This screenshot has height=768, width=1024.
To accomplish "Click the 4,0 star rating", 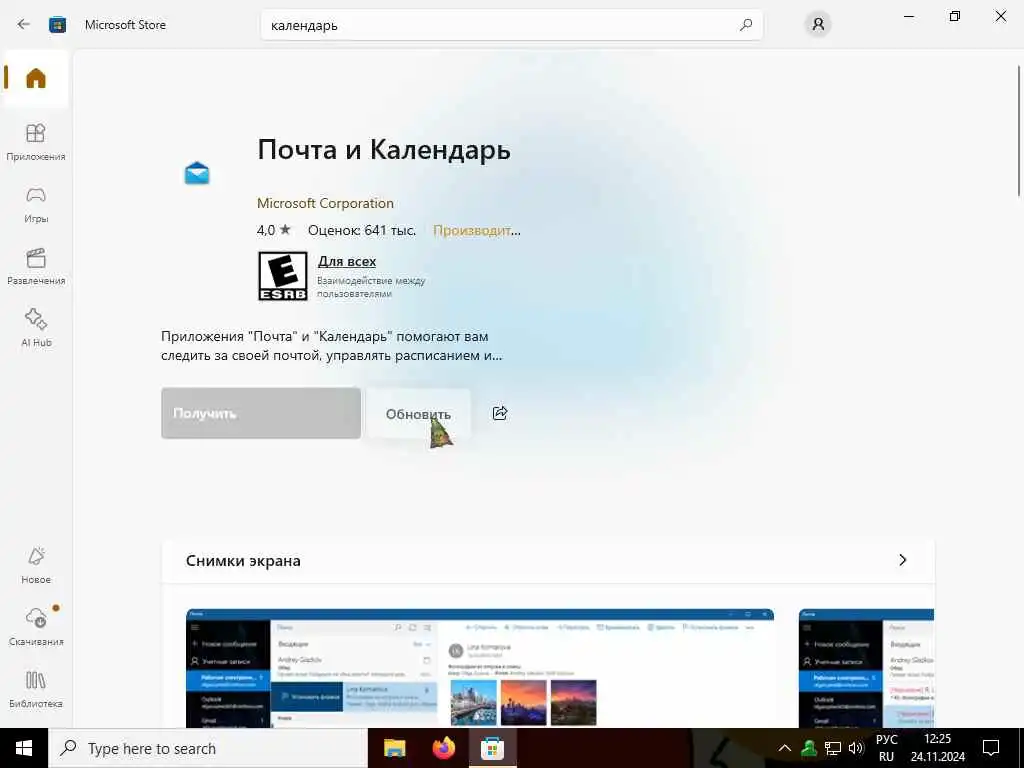I will [274, 231].
